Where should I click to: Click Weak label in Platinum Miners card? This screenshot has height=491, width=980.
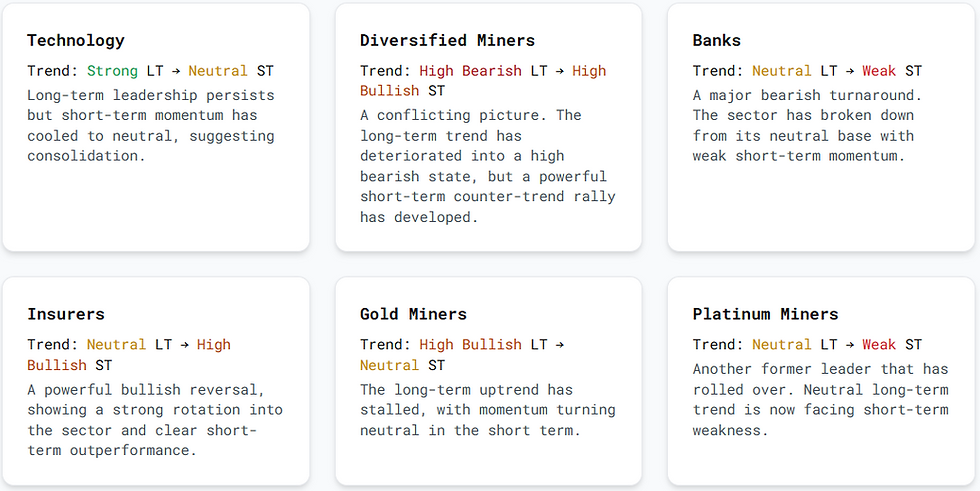879,345
